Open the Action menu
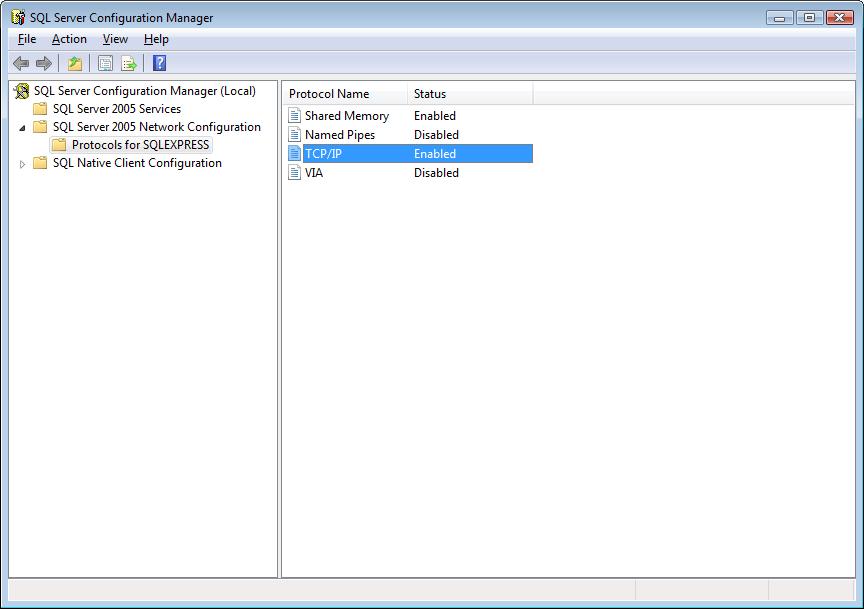Image resolution: width=864 pixels, height=609 pixels. pos(69,39)
